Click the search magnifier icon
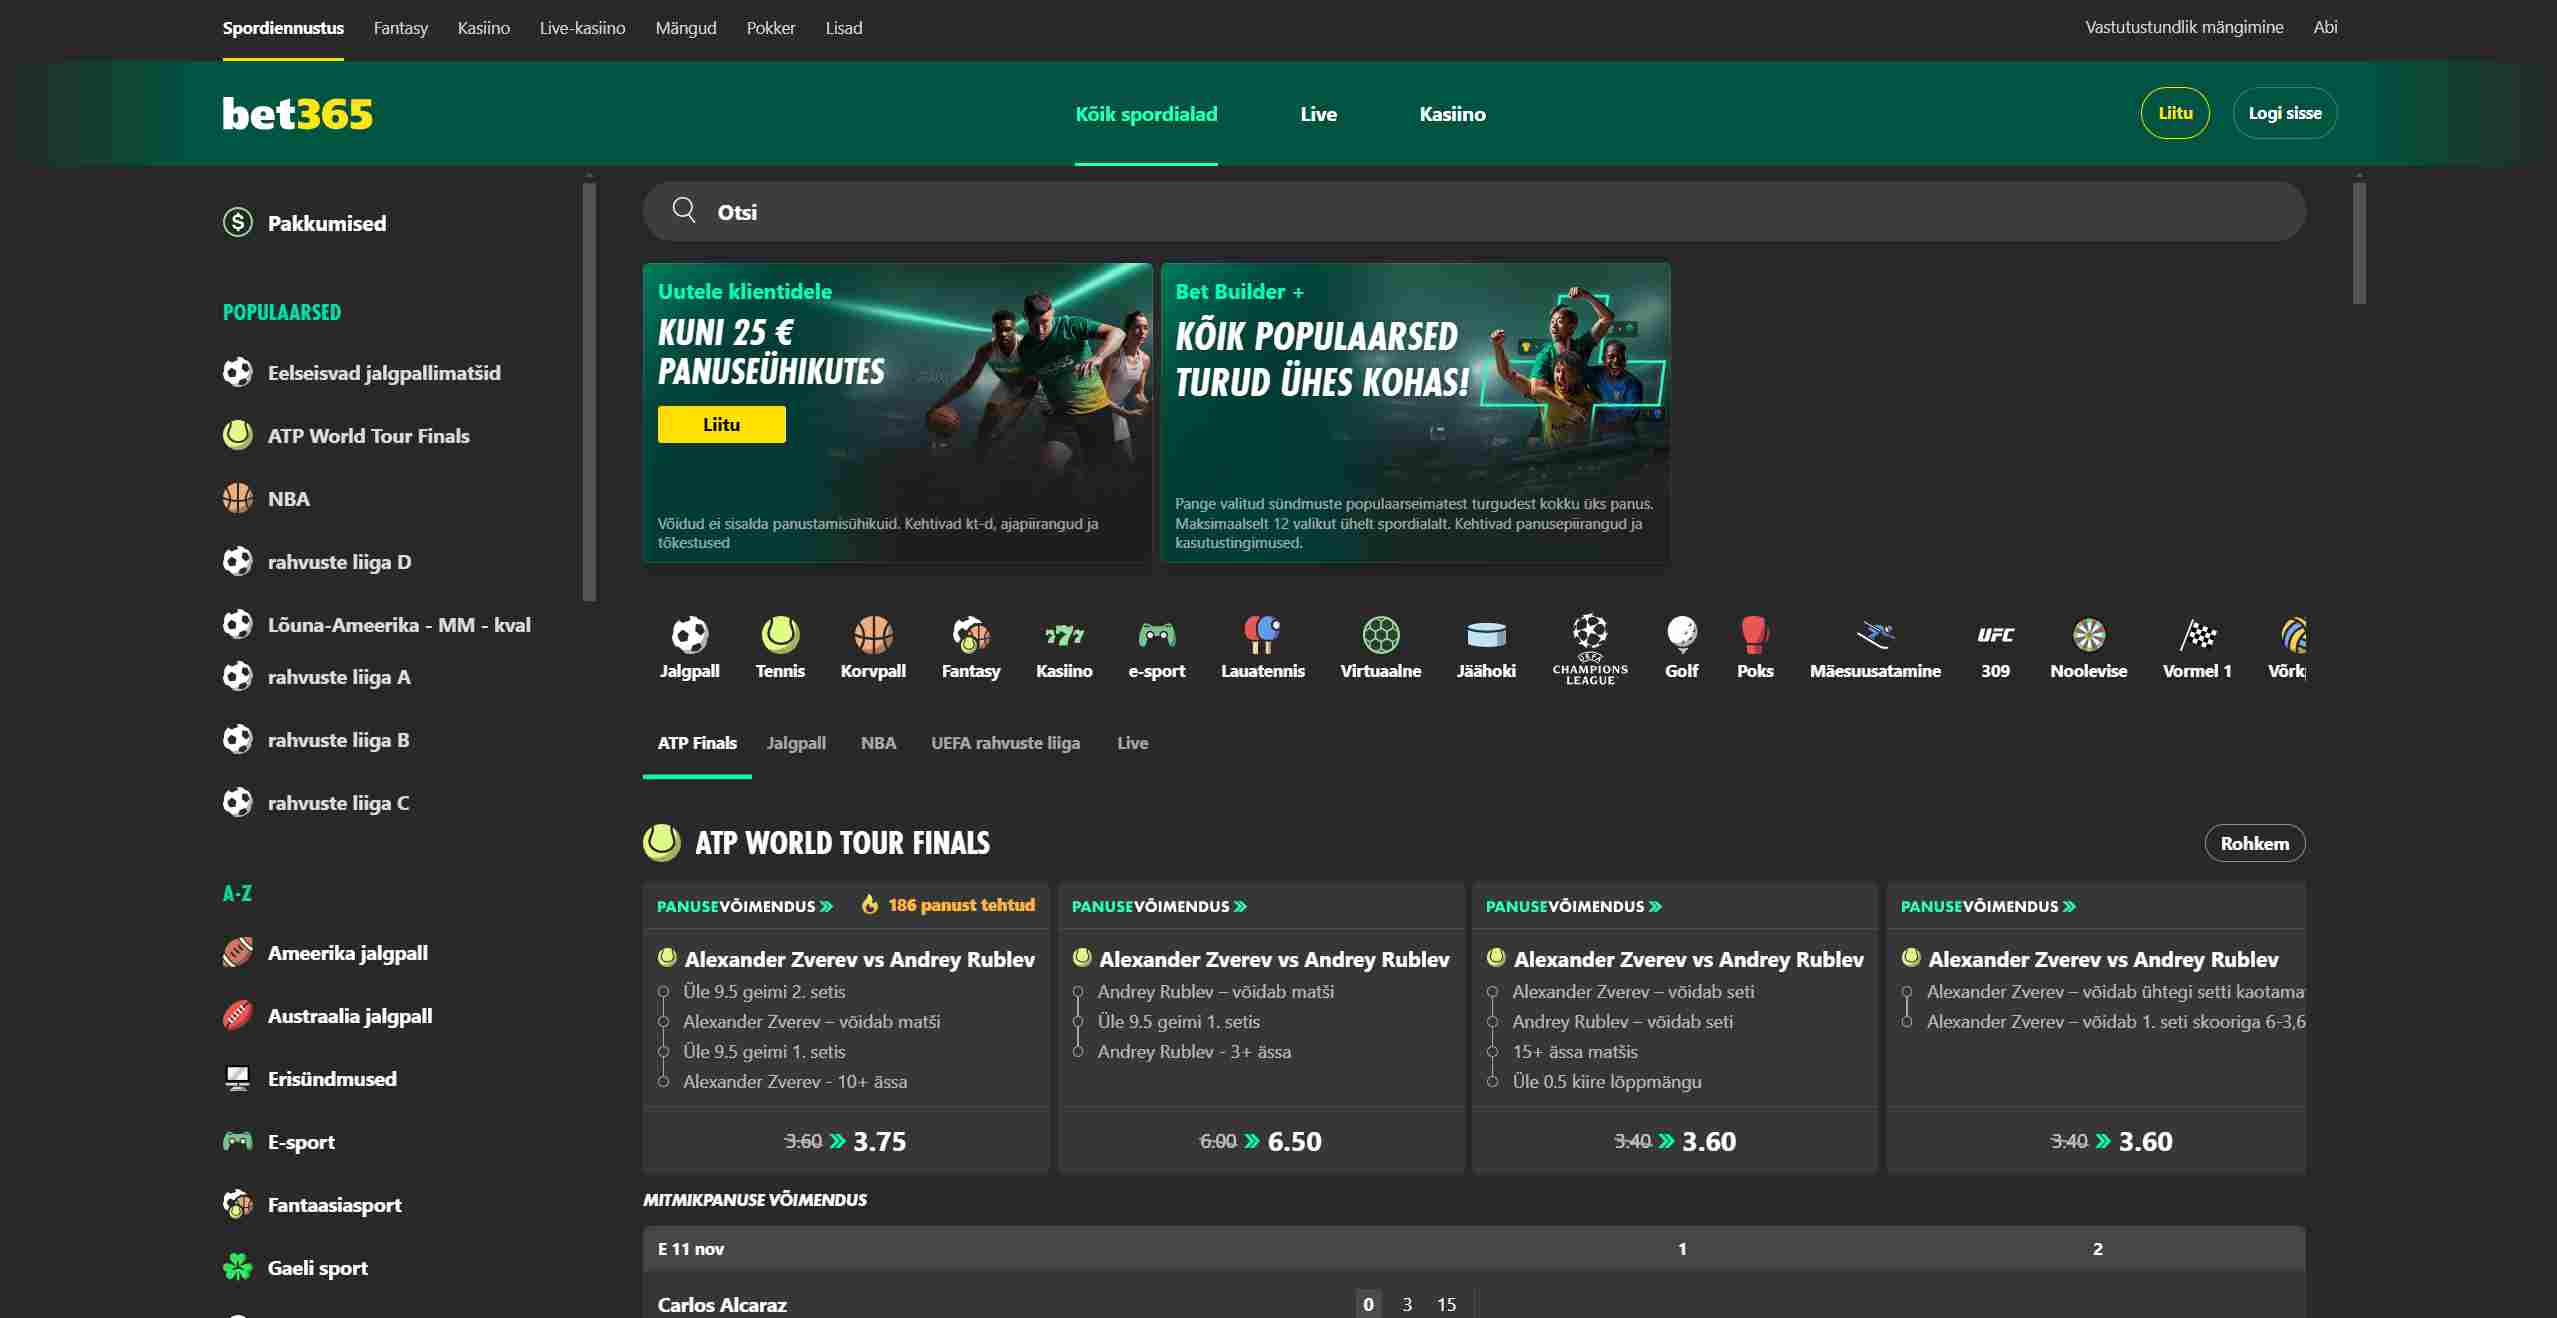The image size is (2557, 1318). pos(684,210)
